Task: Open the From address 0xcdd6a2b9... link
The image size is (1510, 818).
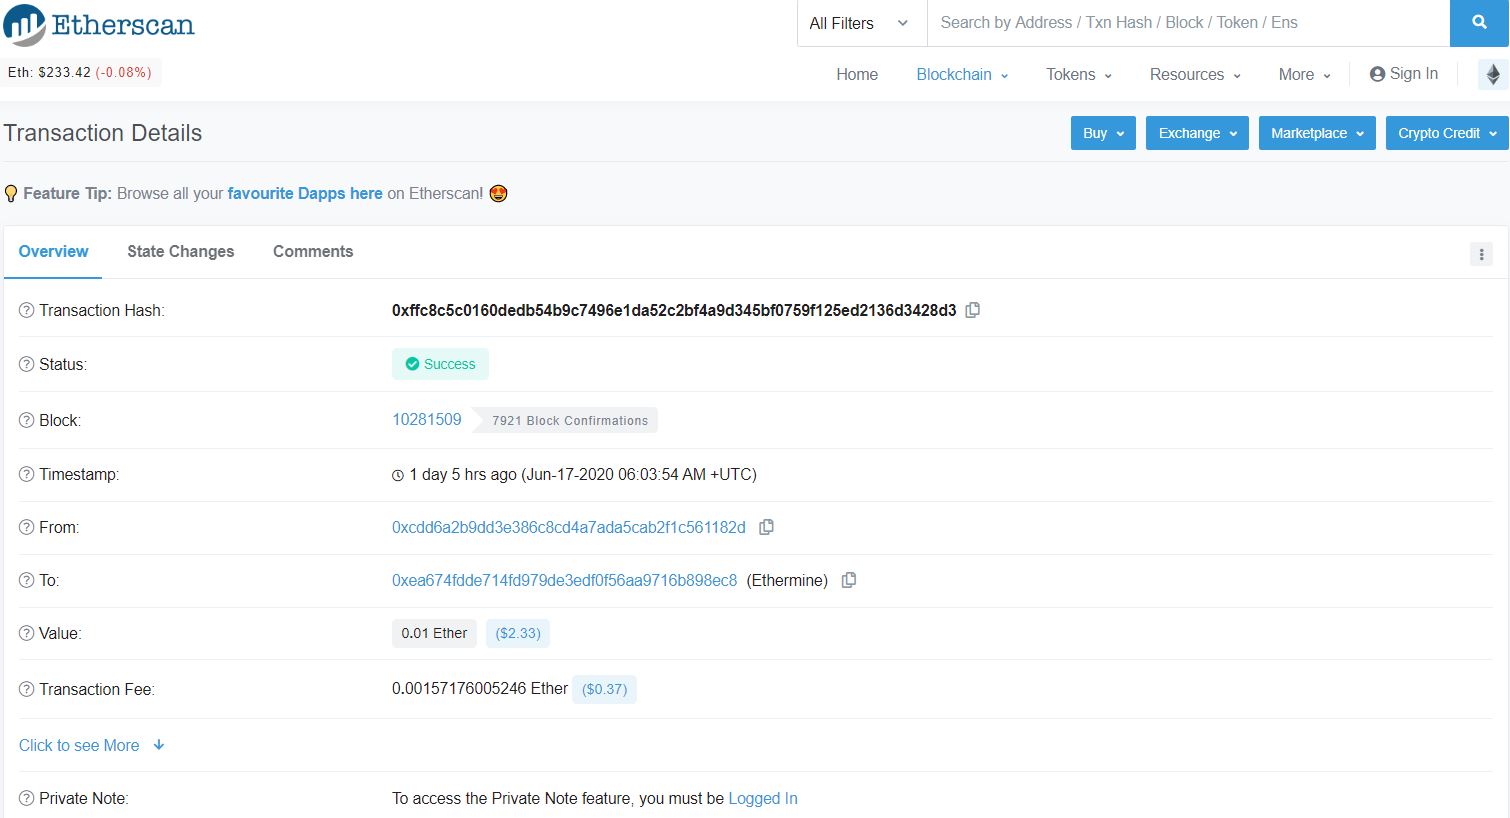Action: [569, 527]
